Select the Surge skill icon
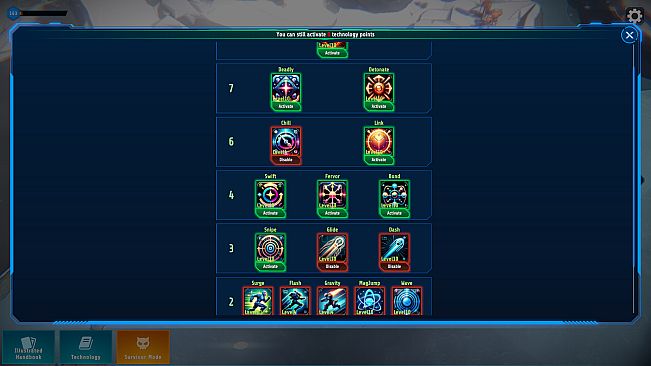The height and width of the screenshot is (366, 651). [x=258, y=301]
